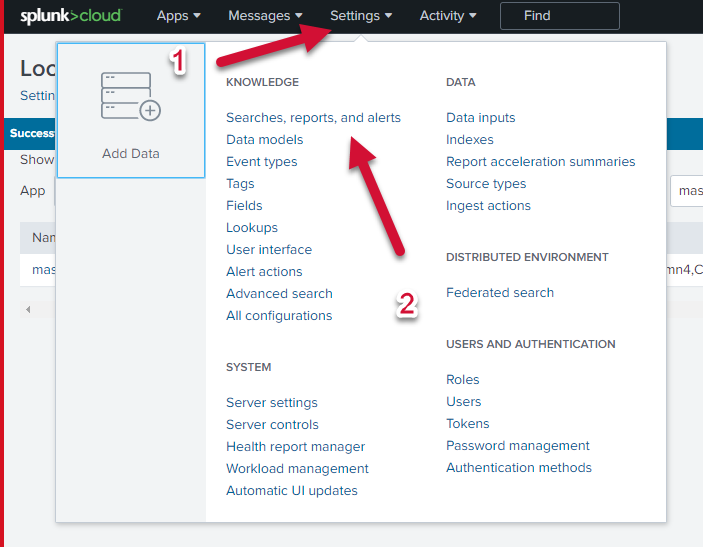Open Data inputs settings

pos(480,118)
